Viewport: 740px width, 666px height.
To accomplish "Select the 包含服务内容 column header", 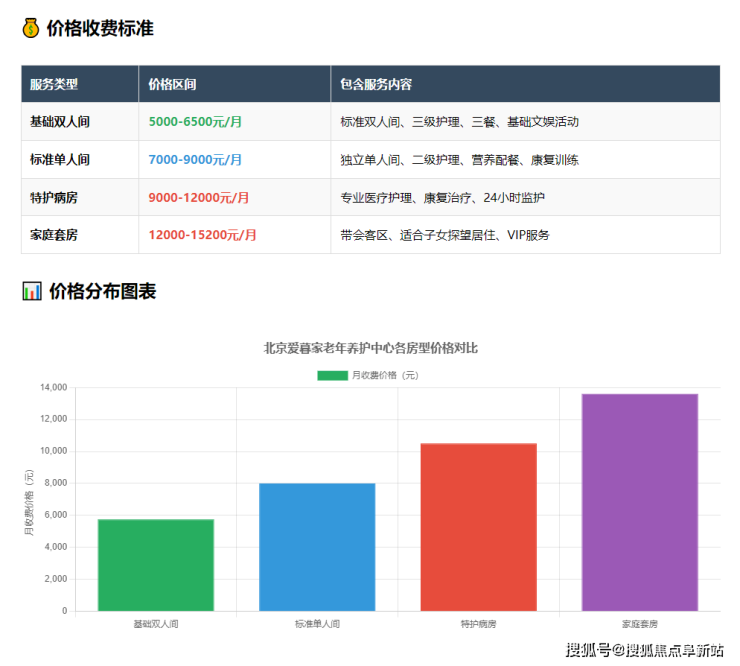I will 376,84.
